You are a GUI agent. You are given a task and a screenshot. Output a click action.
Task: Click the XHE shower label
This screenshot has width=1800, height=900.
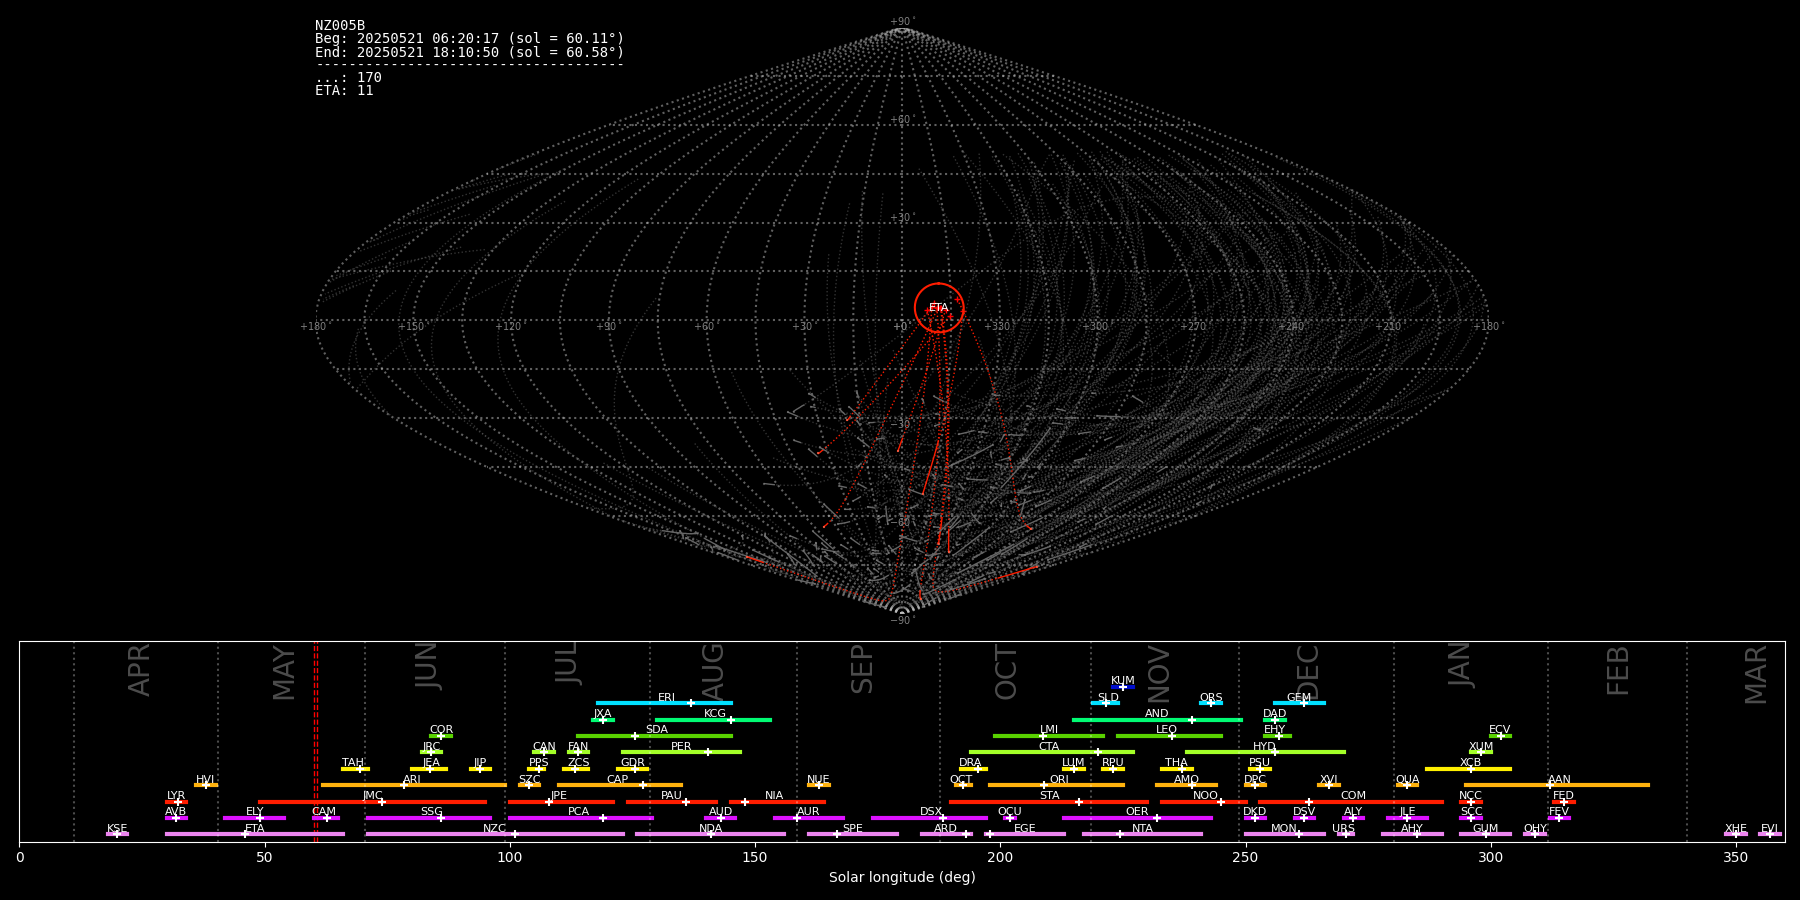(1736, 829)
